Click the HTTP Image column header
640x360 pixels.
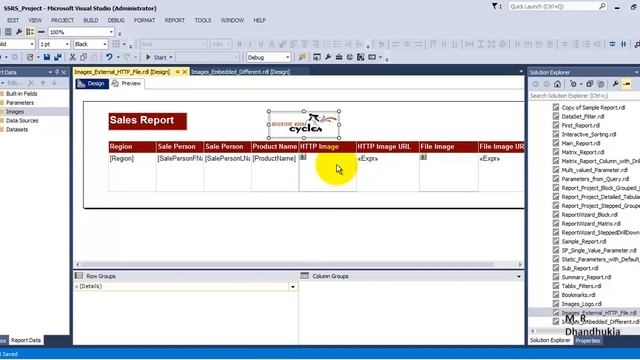click(x=327, y=147)
